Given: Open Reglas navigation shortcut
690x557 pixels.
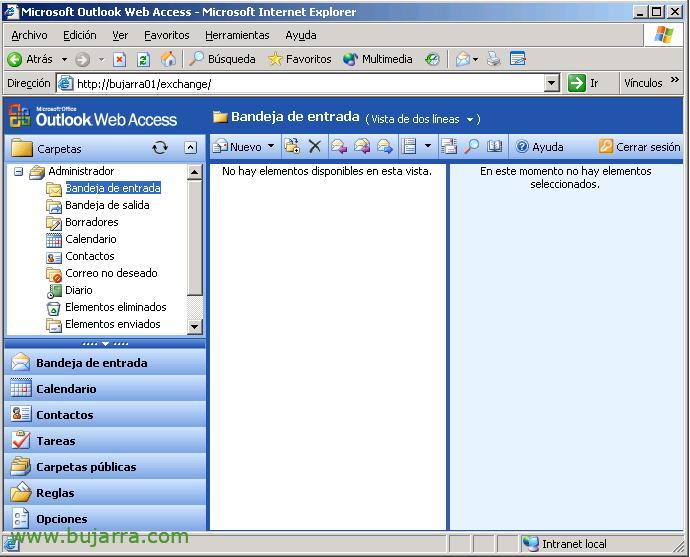Looking at the screenshot, I should tap(105, 493).
